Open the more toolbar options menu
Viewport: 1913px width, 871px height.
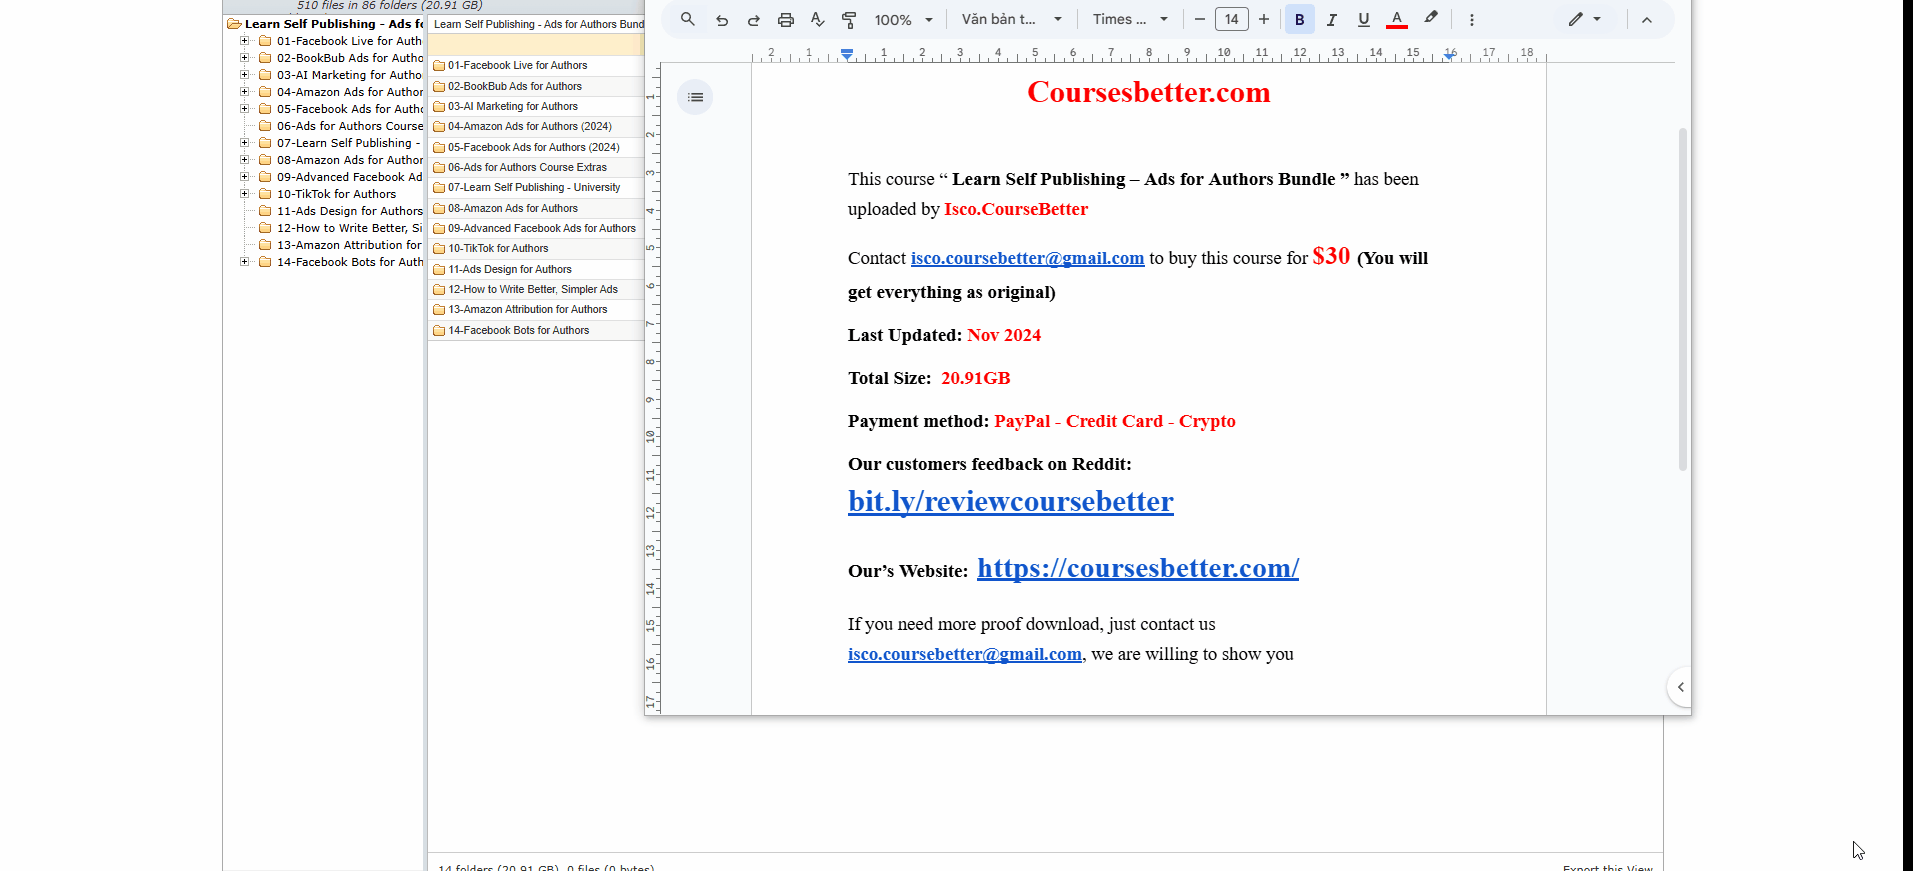[1471, 19]
